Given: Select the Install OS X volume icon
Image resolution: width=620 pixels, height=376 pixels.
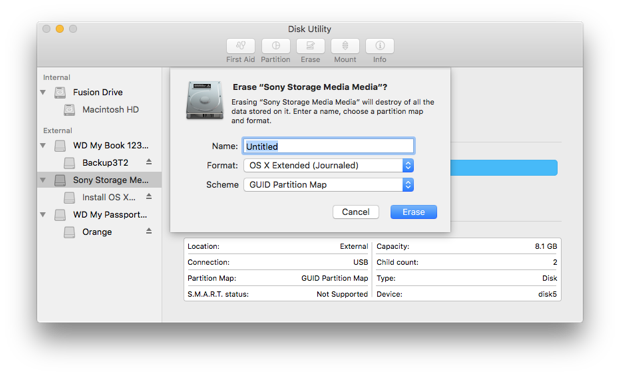Looking at the screenshot, I should pyautogui.click(x=69, y=197).
